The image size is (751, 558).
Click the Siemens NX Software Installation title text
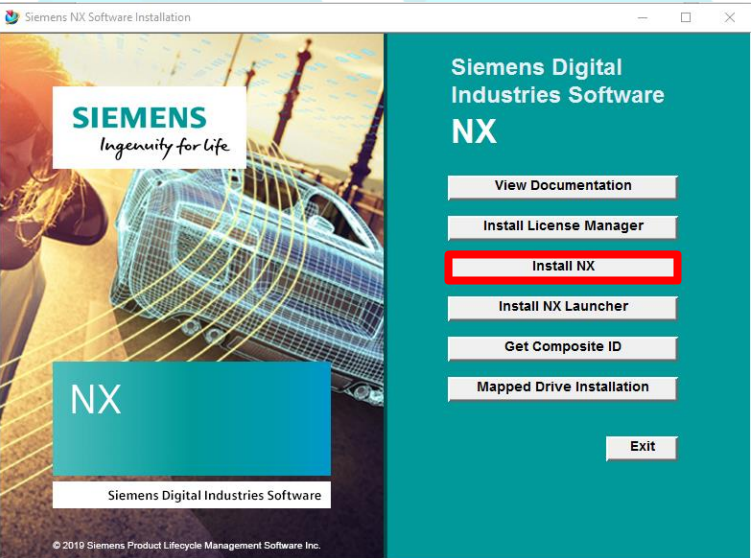[108, 17]
